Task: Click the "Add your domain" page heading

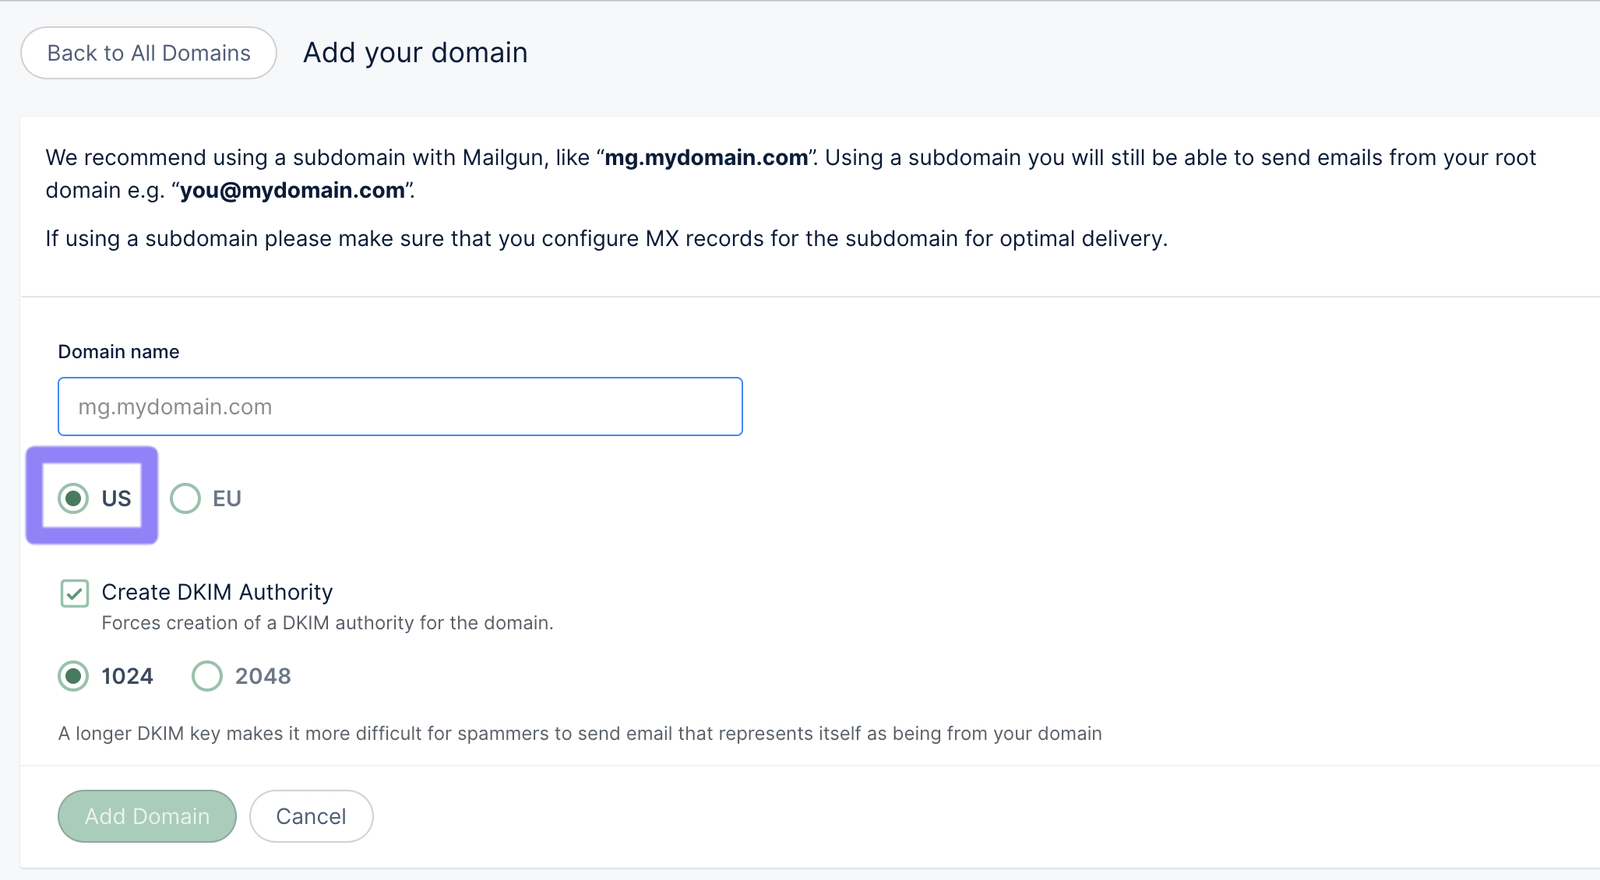Action: click(x=415, y=53)
